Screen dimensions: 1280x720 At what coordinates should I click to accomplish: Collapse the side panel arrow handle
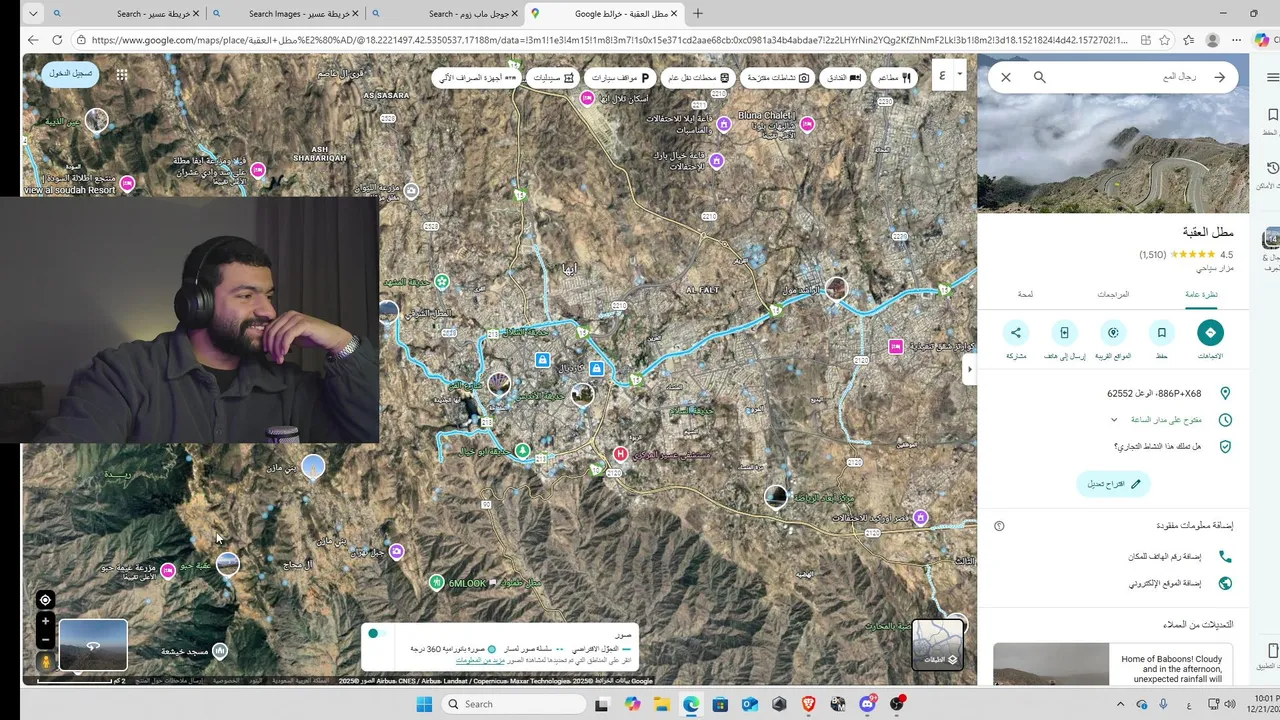click(x=968, y=370)
